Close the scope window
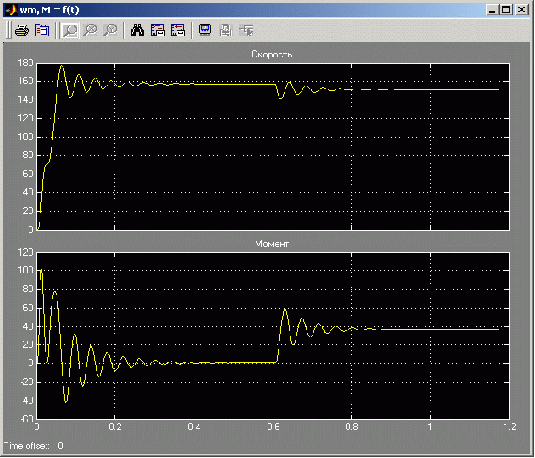This screenshot has width=535, height=458. 521,10
